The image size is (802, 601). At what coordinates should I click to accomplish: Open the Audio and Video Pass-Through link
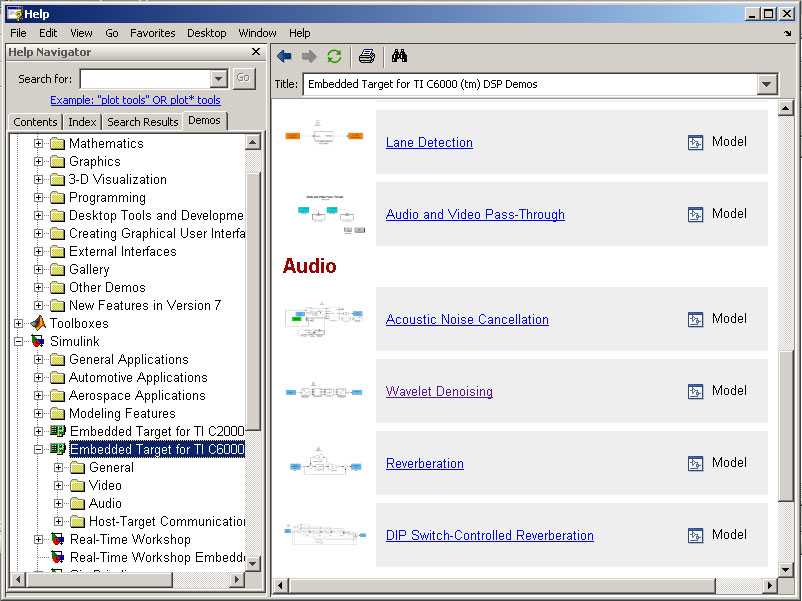475,214
